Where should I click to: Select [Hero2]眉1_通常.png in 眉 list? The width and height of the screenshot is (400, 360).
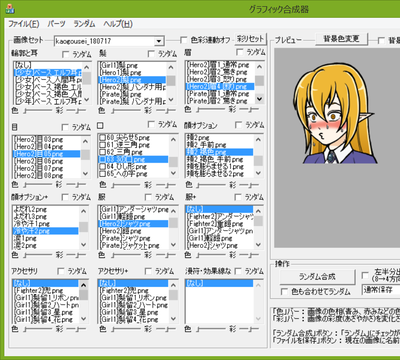pyautogui.click(x=220, y=65)
